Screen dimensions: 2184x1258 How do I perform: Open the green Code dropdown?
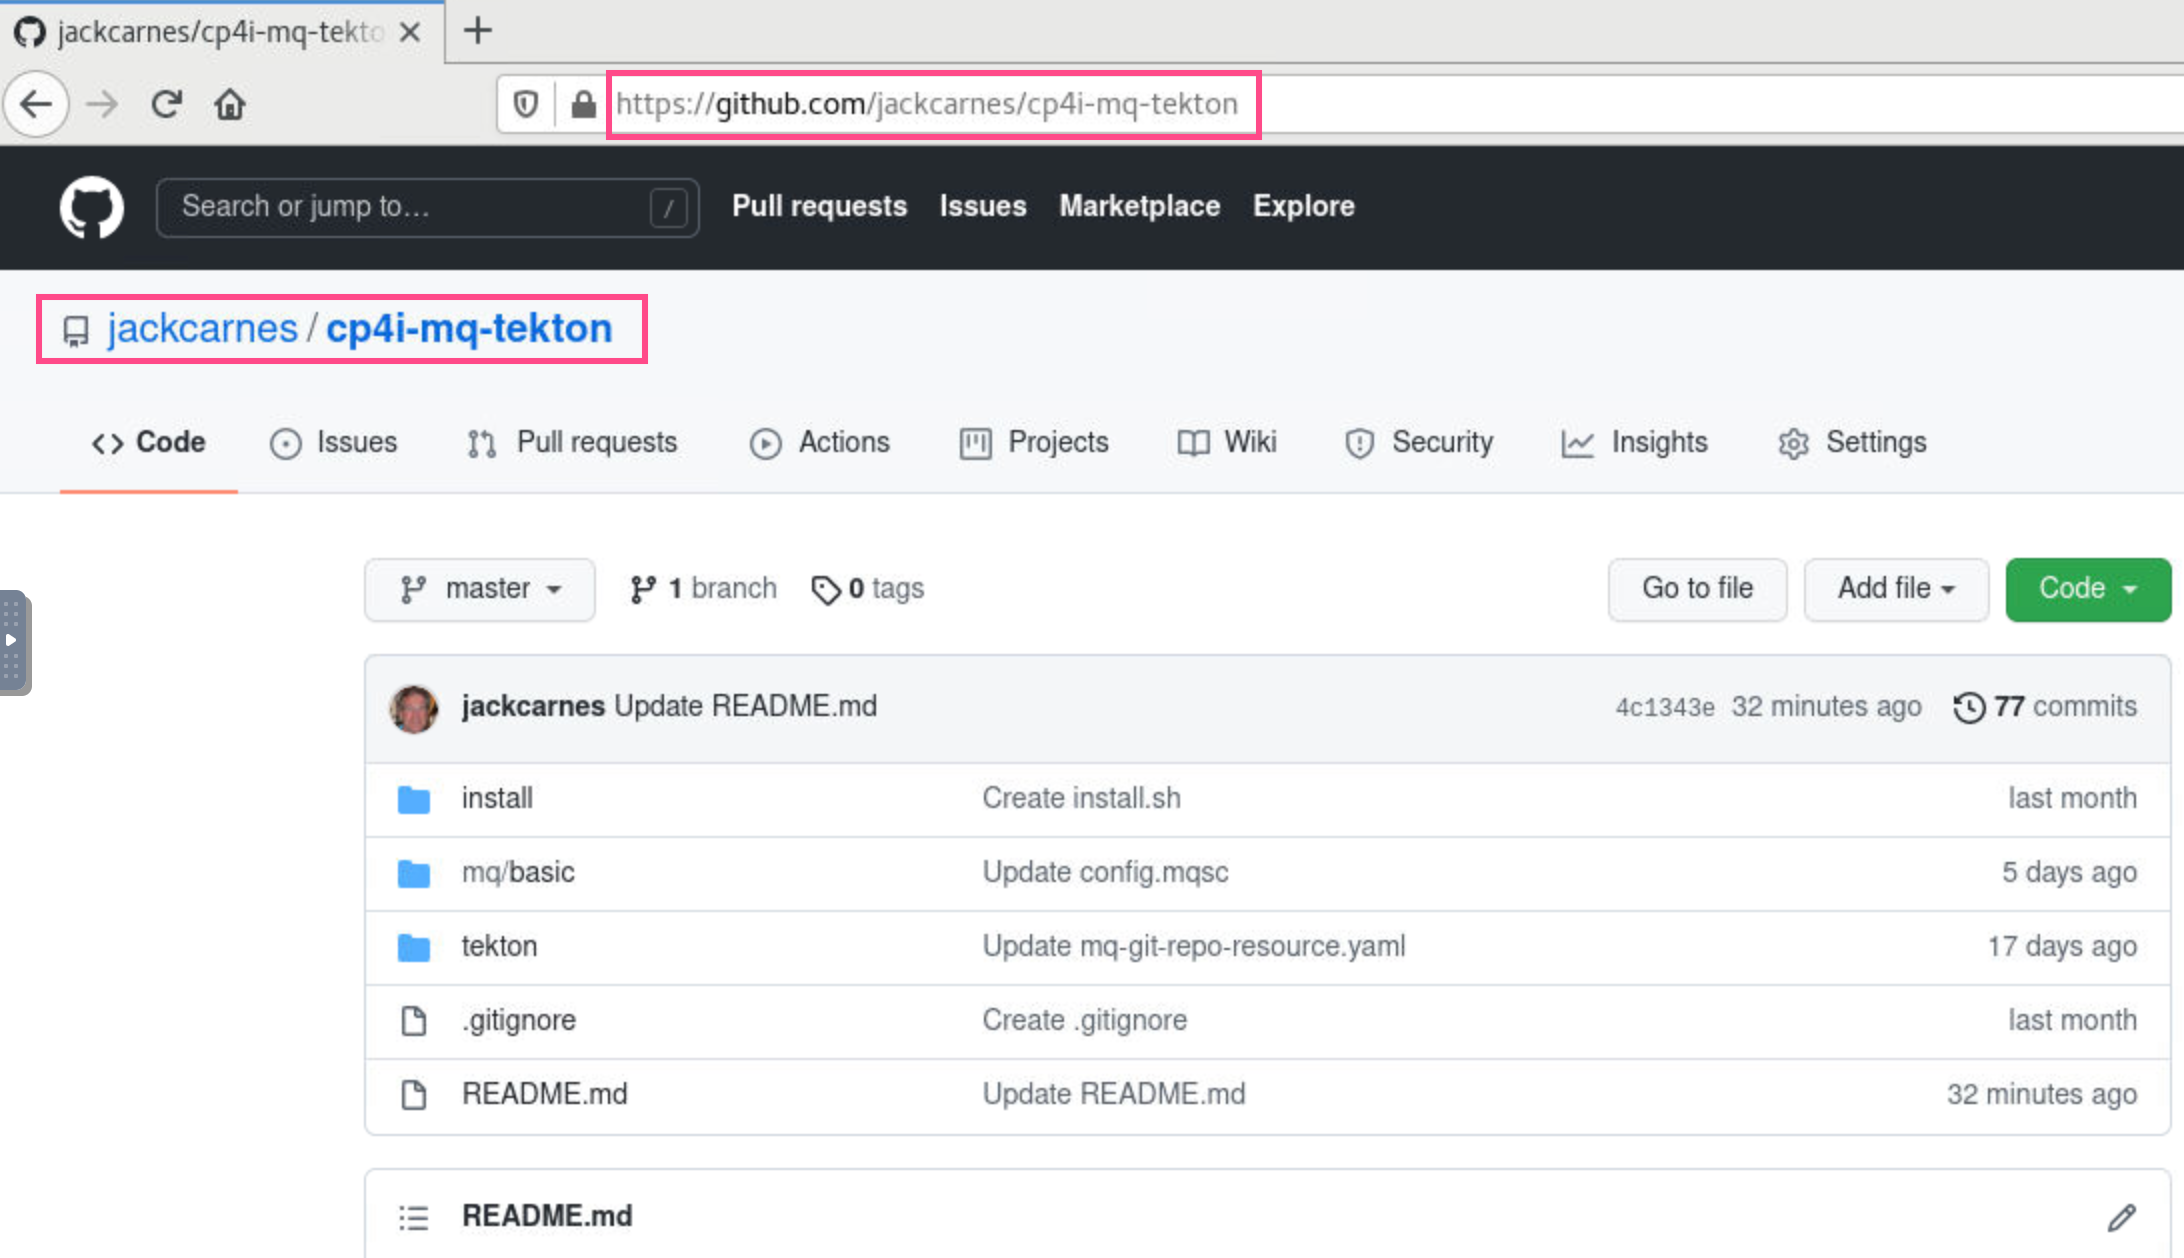2088,589
